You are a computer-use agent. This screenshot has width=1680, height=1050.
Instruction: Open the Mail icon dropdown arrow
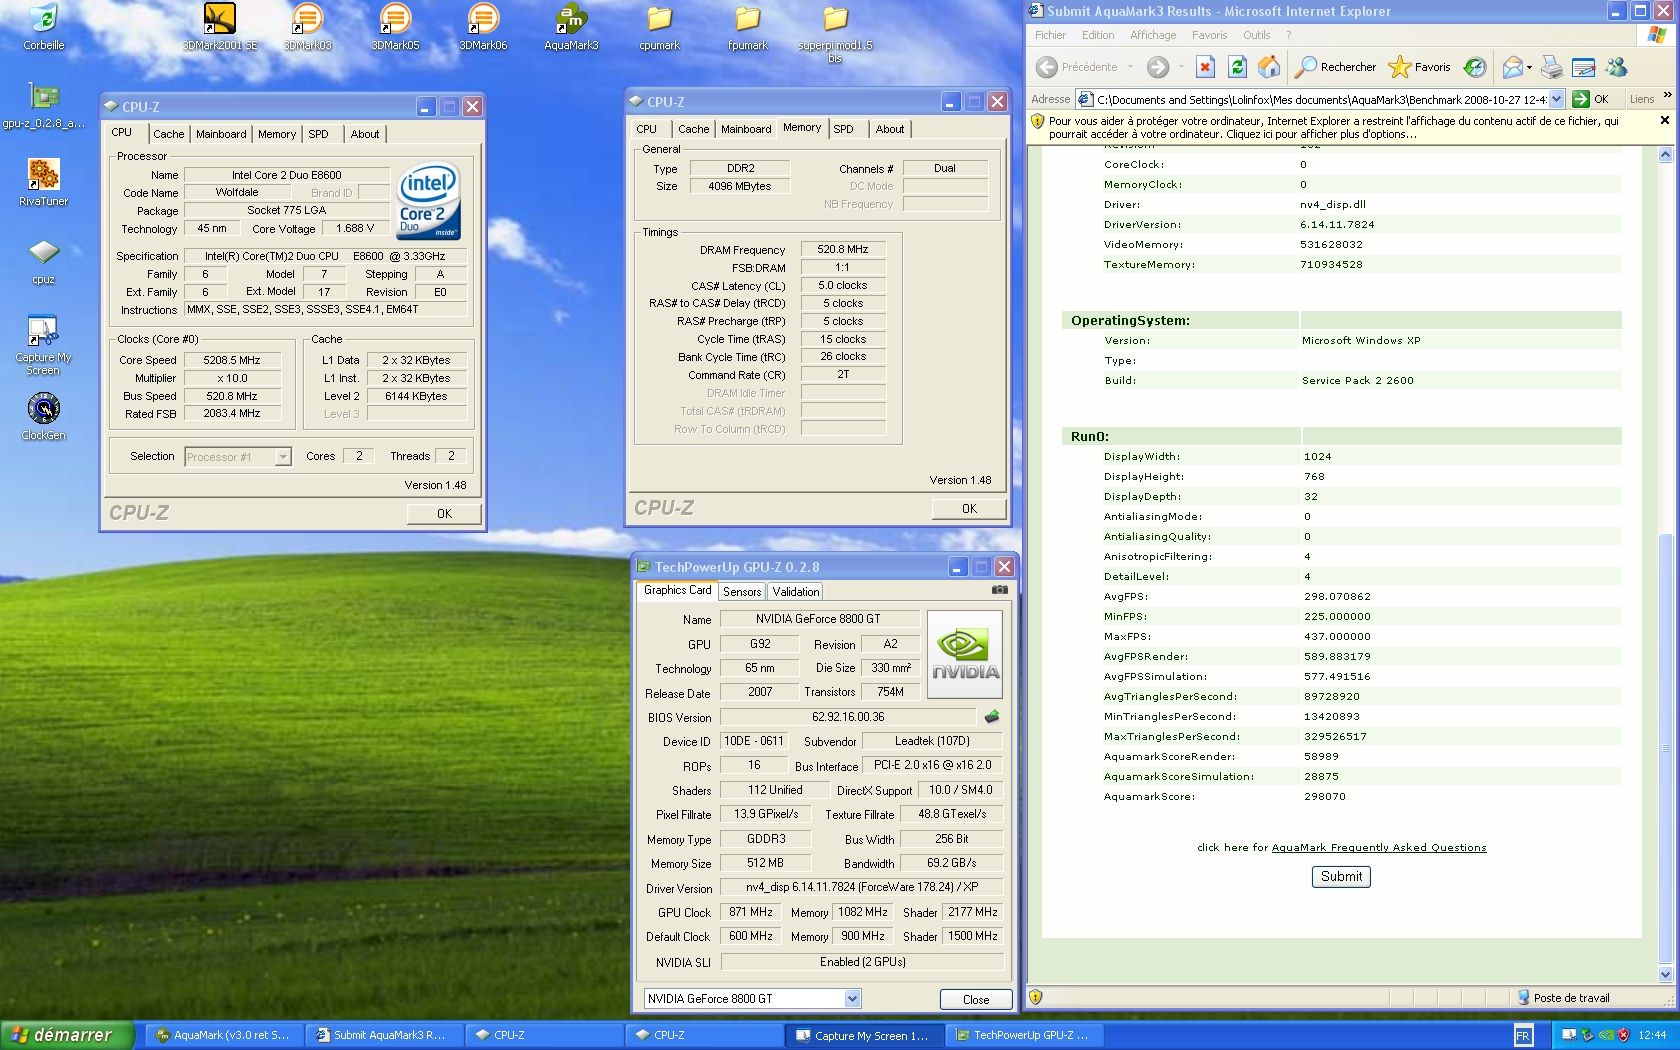tap(1529, 67)
